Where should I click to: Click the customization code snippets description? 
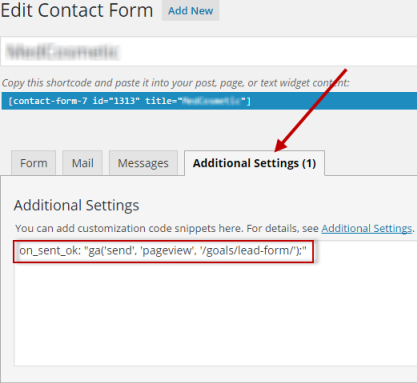point(167,228)
